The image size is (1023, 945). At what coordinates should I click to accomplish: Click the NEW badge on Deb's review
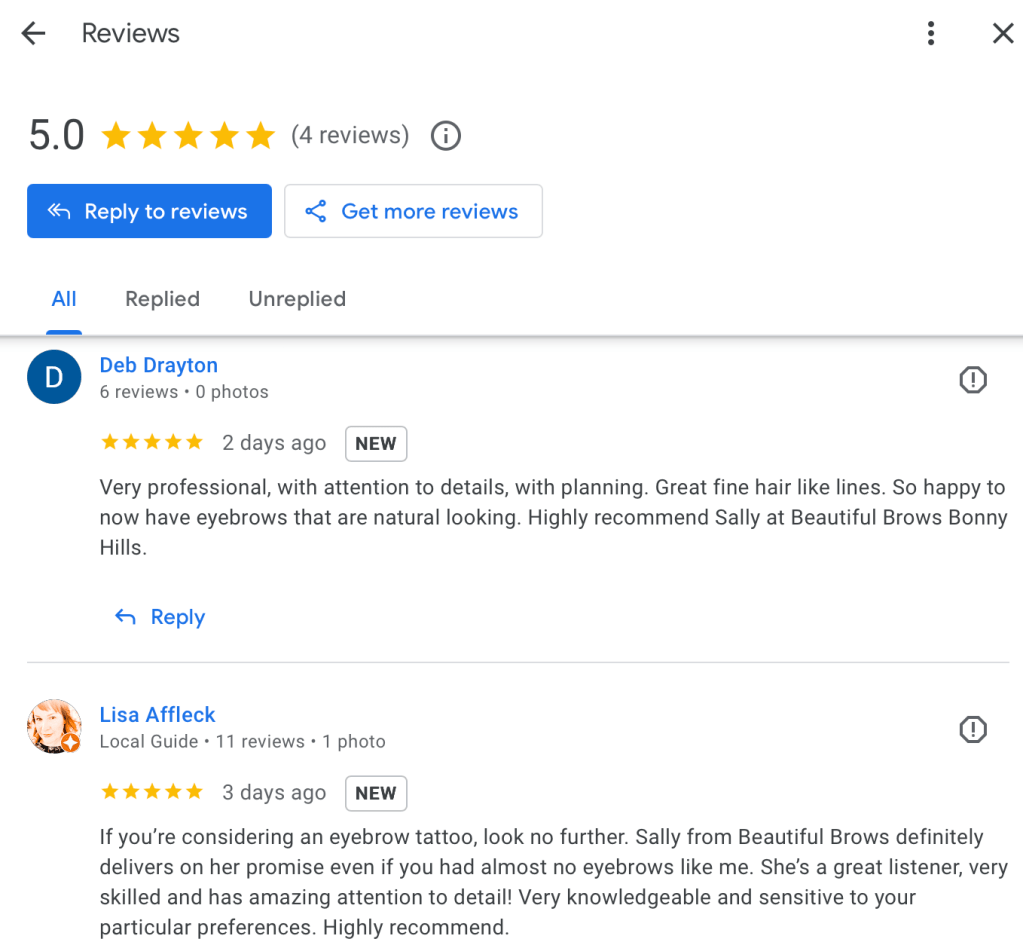pyautogui.click(x=375, y=443)
